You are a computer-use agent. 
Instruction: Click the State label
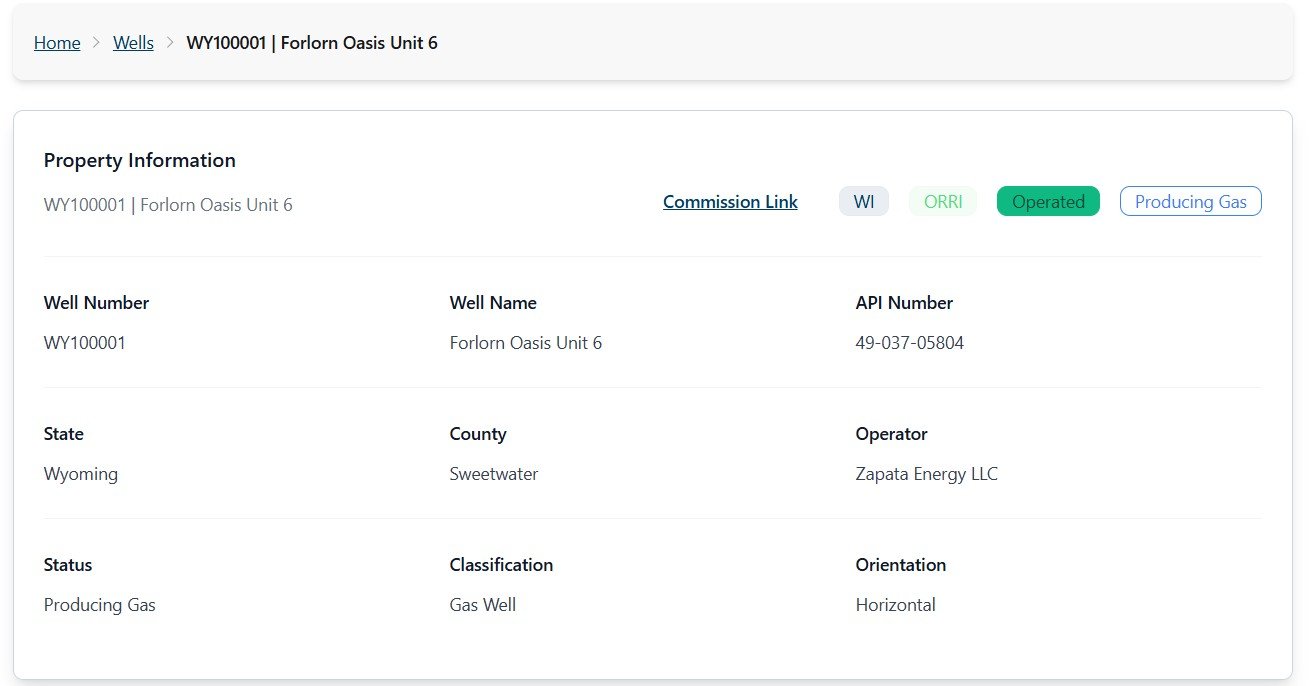64,434
